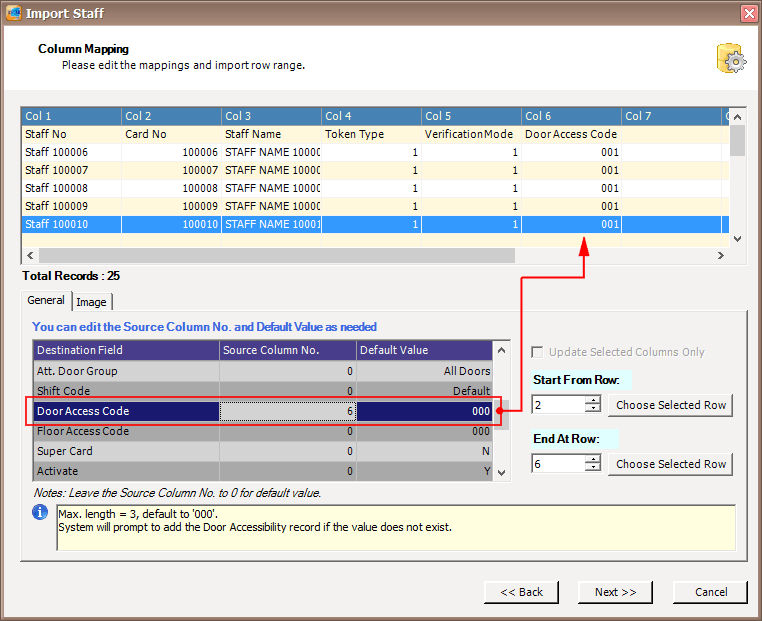
Task: Increase the Start From Row value
Action: [593, 400]
